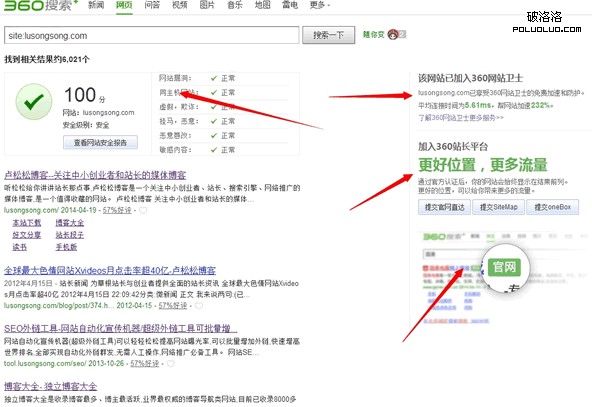Open the 读书 sitelink
592x407 pixels.
tap(20, 247)
